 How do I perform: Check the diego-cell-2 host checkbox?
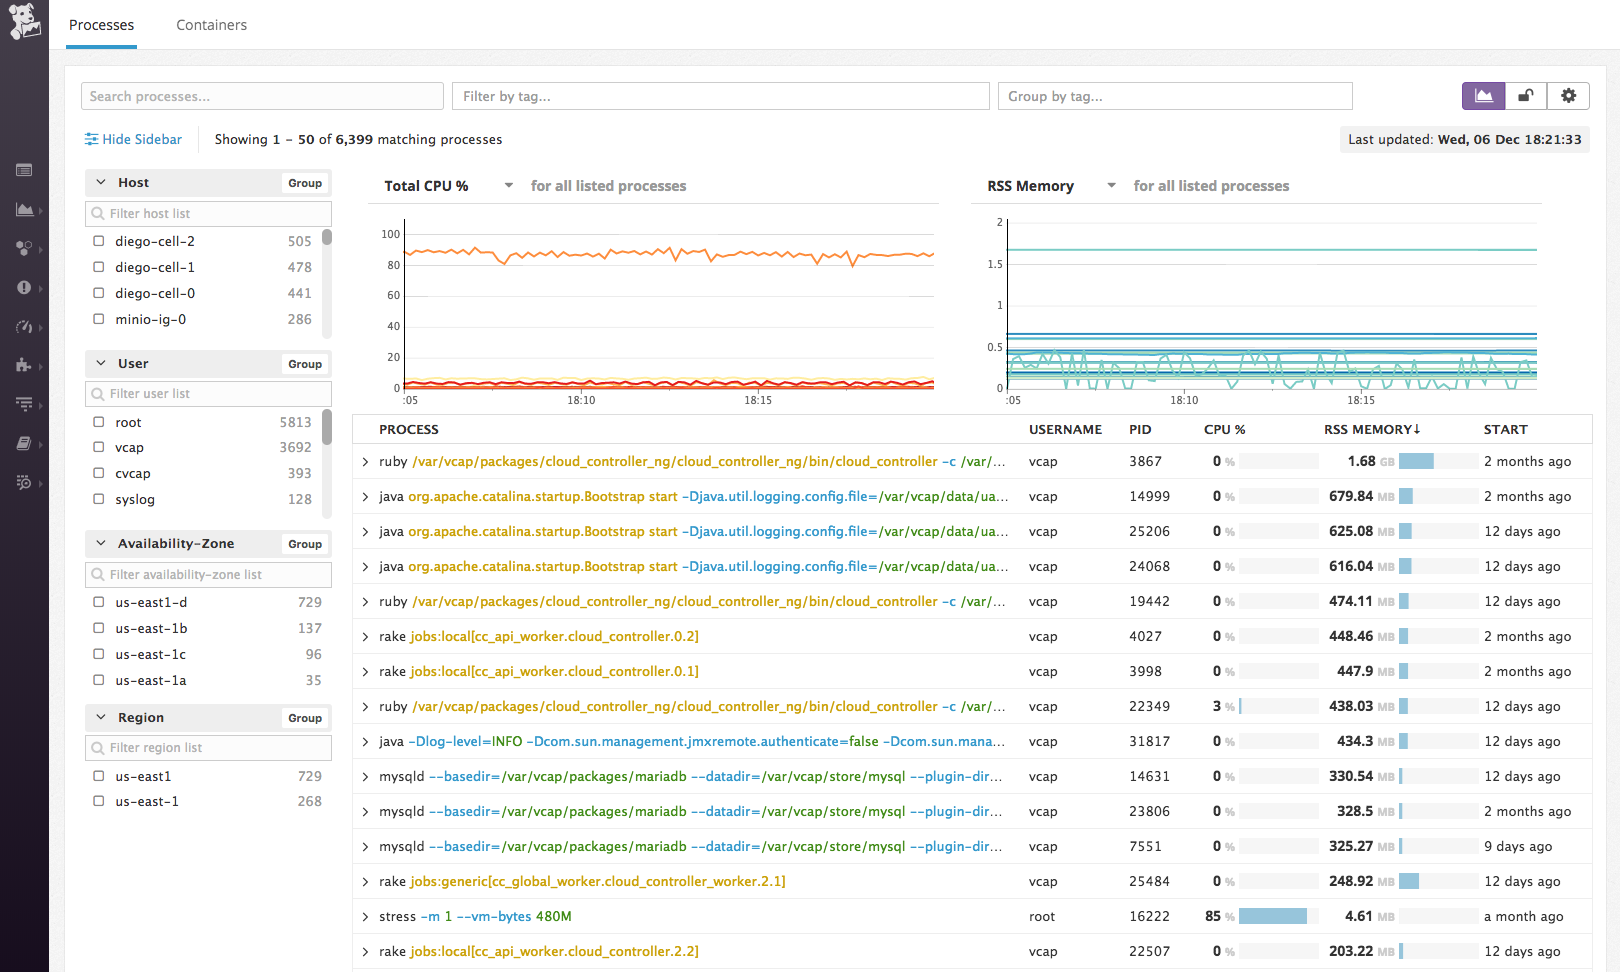98,240
